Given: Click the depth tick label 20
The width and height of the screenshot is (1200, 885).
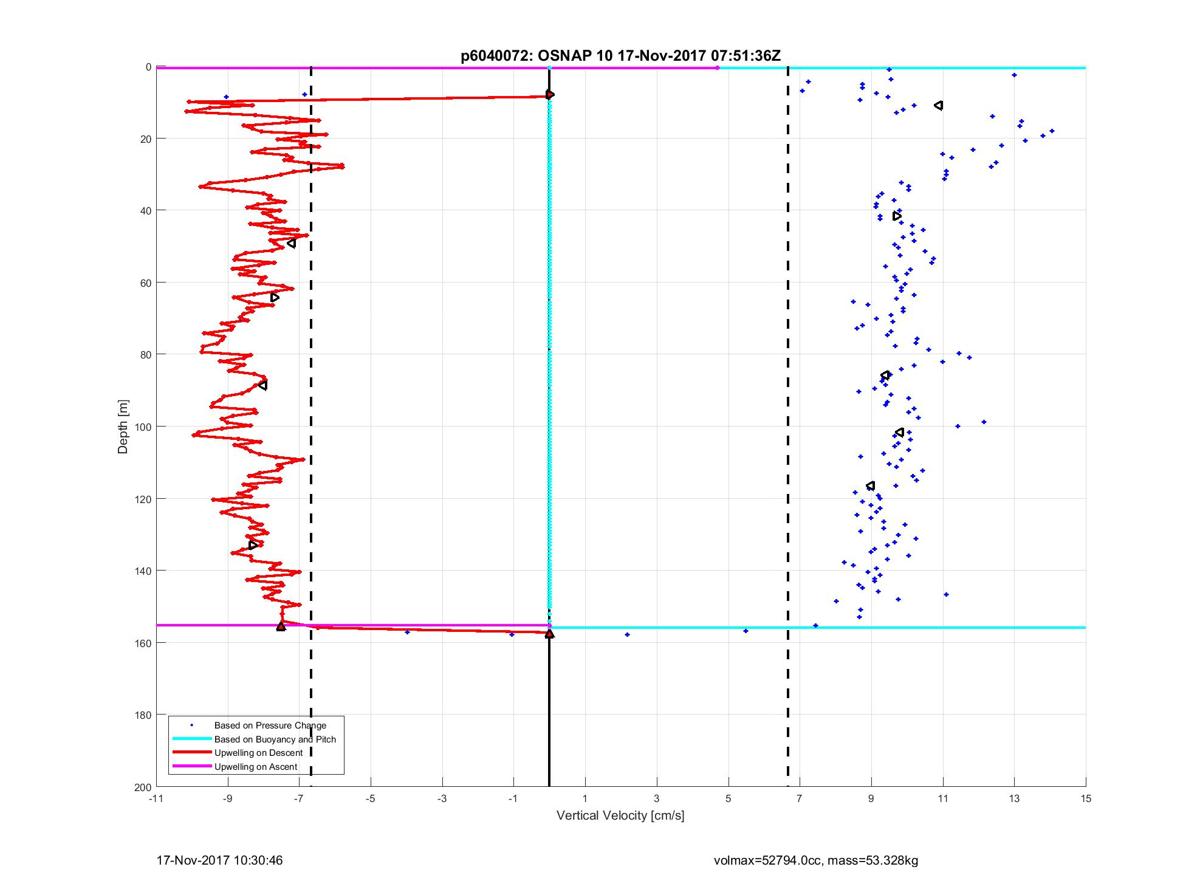Looking at the screenshot, I should [145, 139].
